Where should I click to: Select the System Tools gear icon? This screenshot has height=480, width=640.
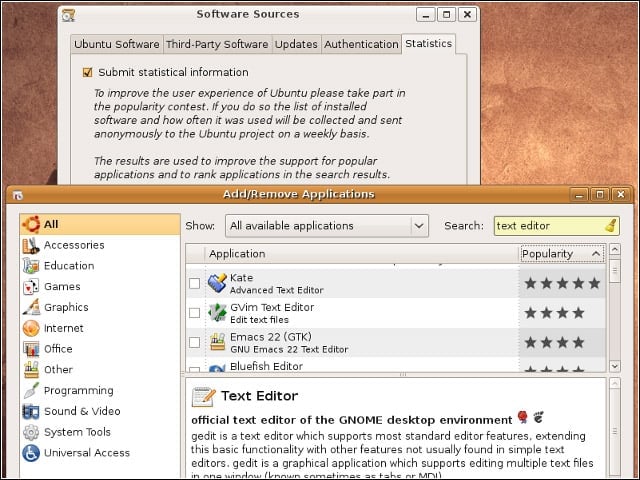[31, 432]
